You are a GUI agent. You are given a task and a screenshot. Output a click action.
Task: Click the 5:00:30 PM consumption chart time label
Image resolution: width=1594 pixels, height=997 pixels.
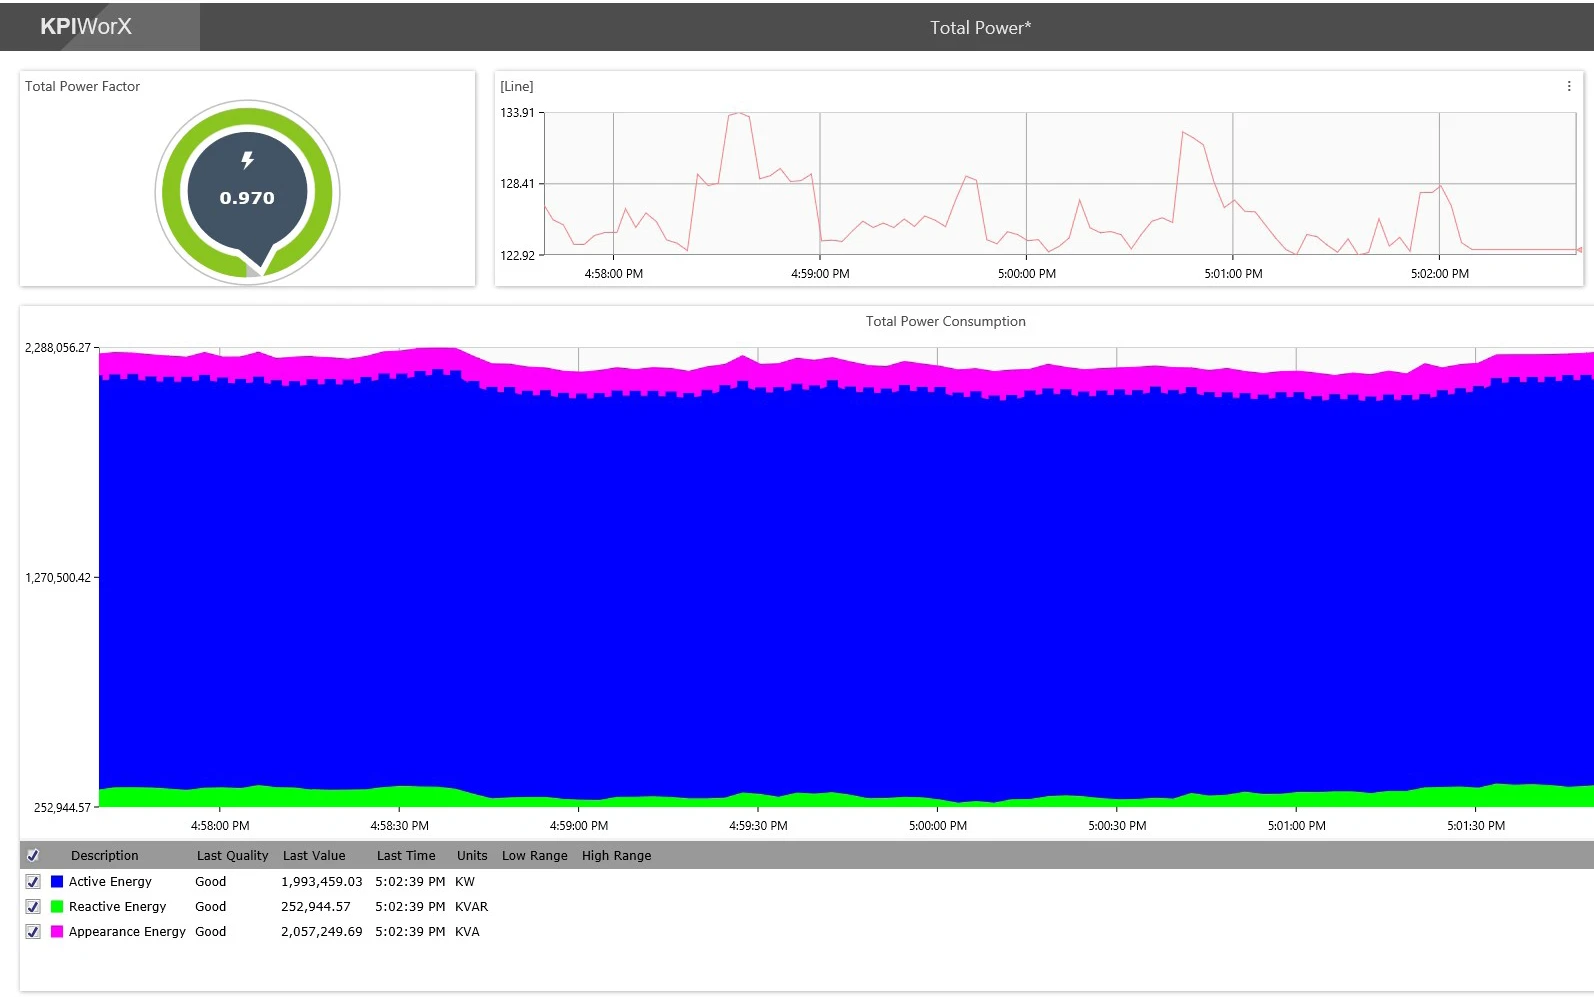(1117, 826)
